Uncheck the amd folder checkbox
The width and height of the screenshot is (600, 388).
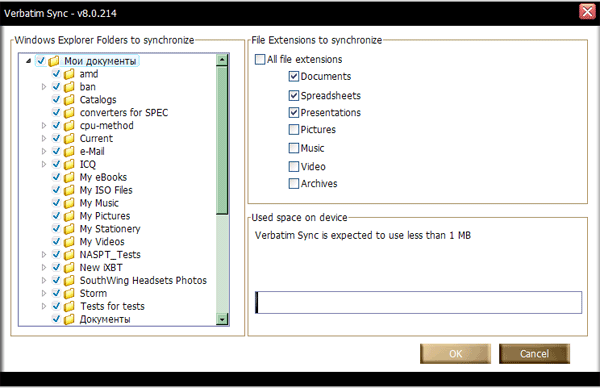(x=56, y=73)
